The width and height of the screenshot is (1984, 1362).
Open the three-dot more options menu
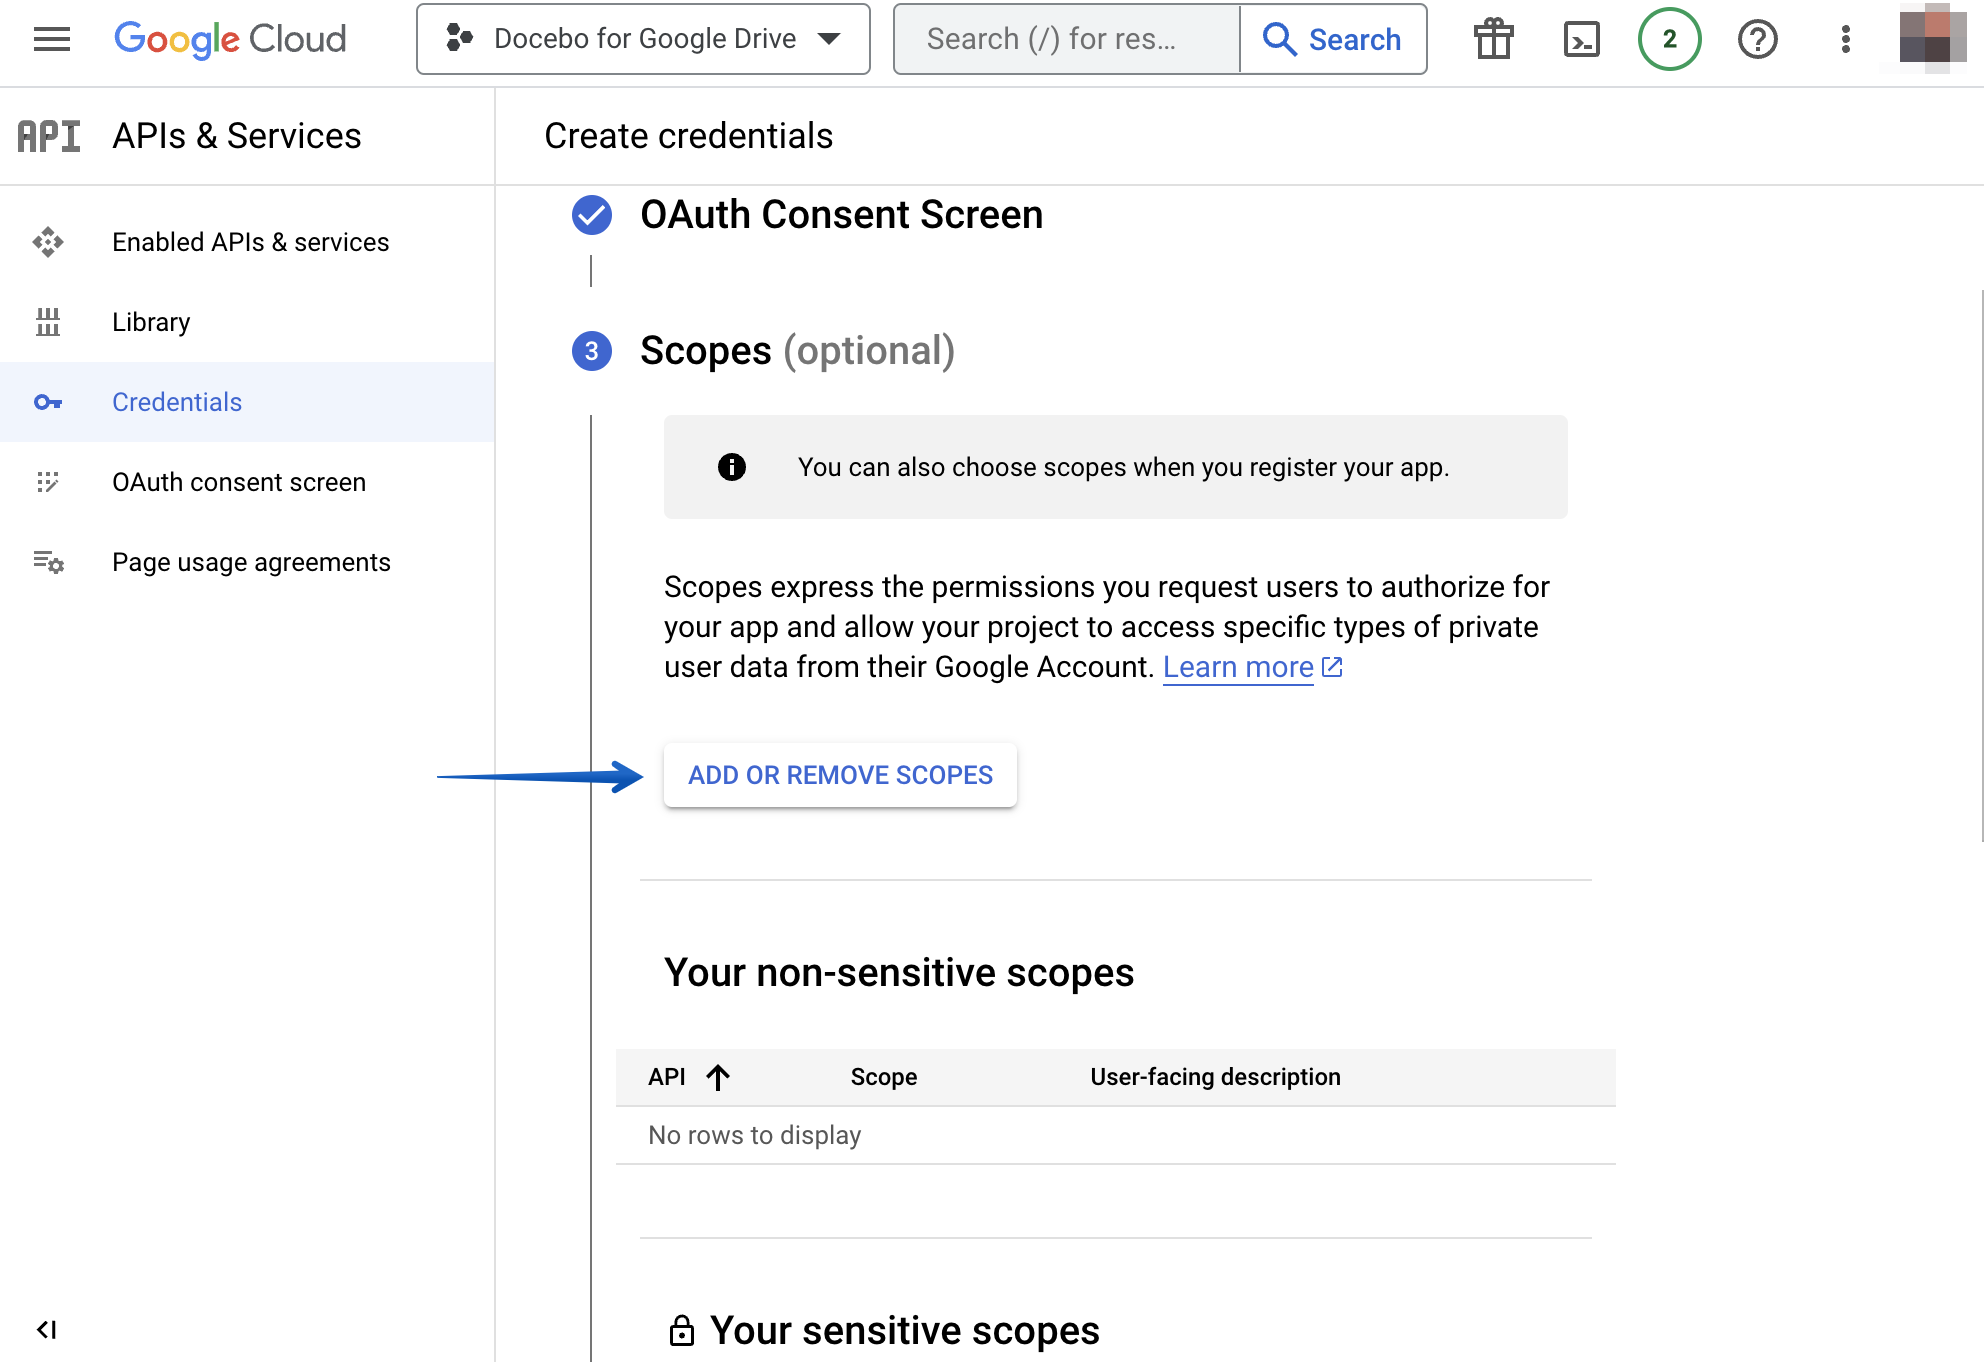pos(1845,39)
